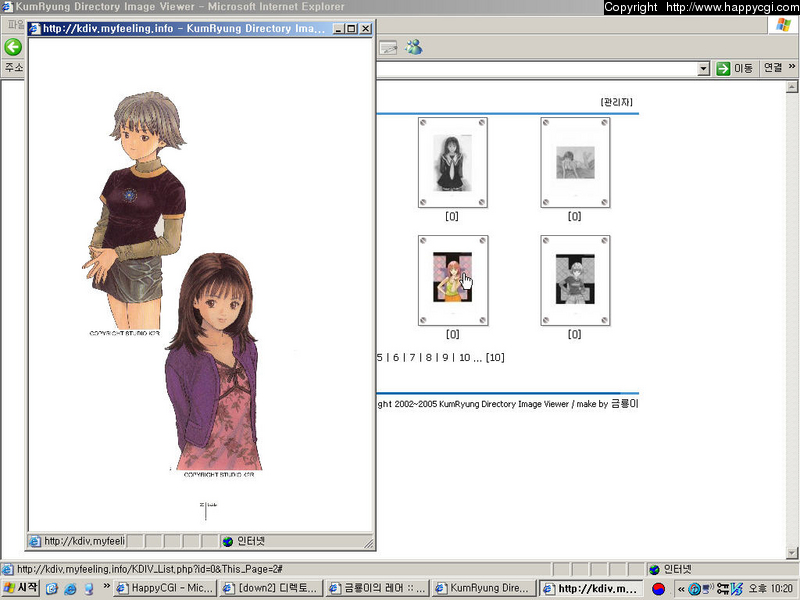Open the colored pink-haired girl thumbnail
This screenshot has width=800, height=600.
tap(453, 280)
